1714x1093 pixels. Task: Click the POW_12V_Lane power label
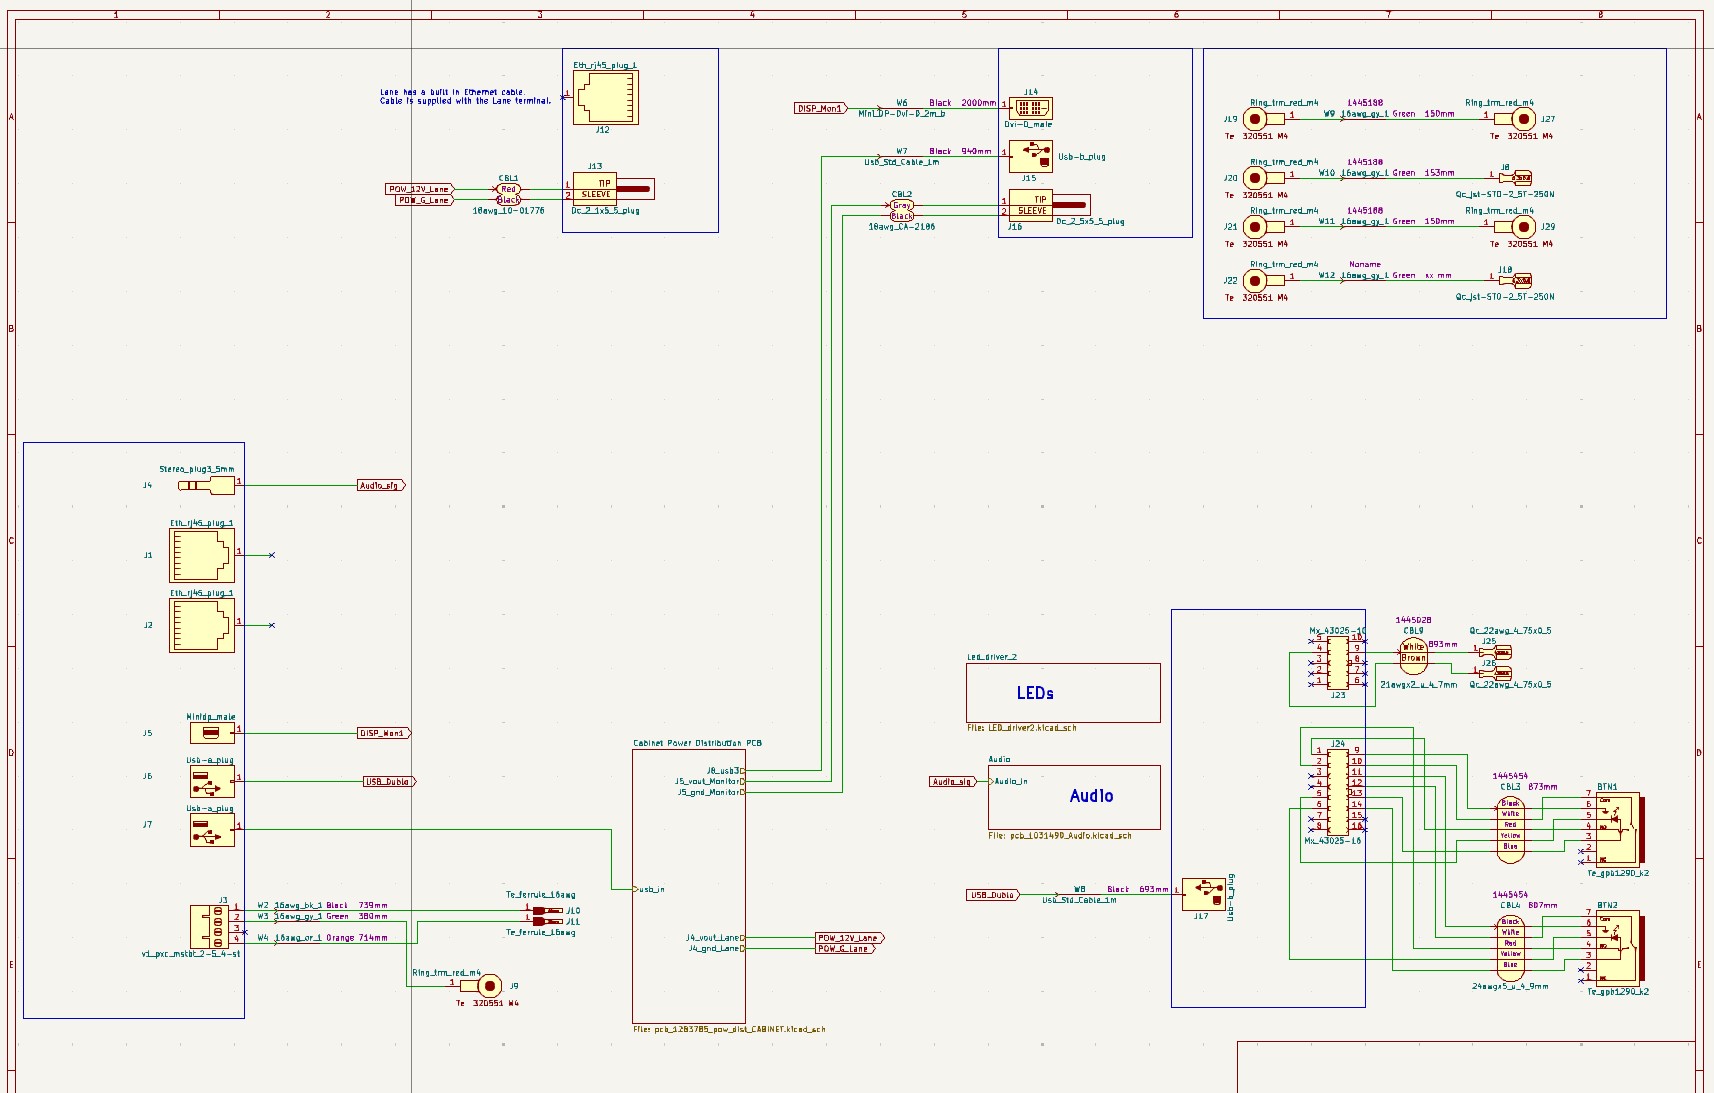[418, 188]
